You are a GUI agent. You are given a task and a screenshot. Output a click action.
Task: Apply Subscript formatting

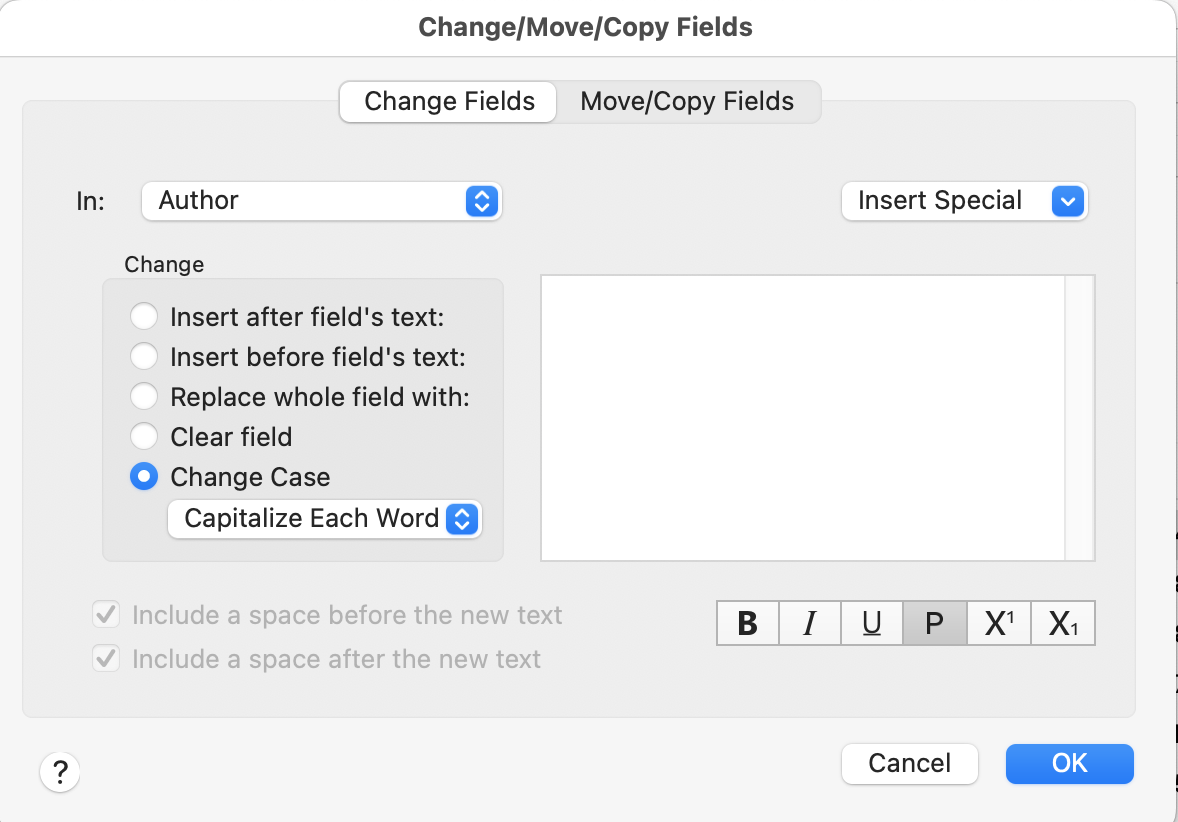tap(1062, 623)
